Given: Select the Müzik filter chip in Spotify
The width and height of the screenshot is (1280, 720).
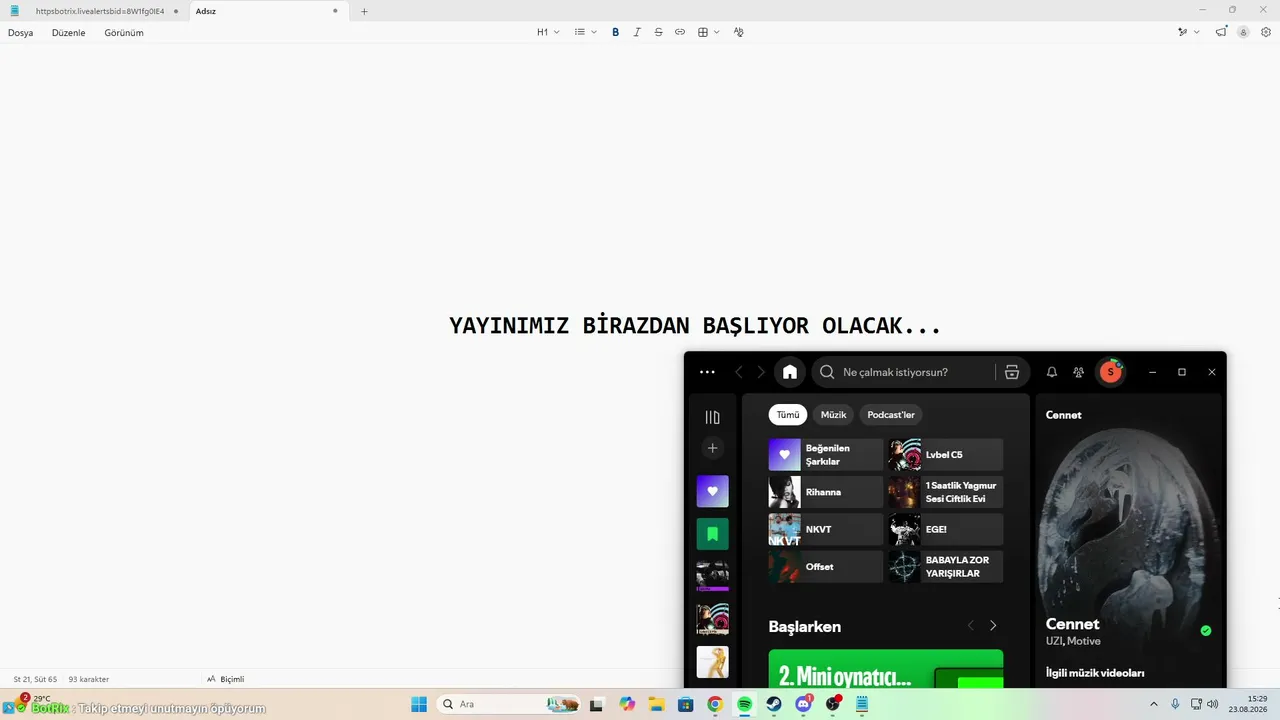Looking at the screenshot, I should (x=834, y=415).
